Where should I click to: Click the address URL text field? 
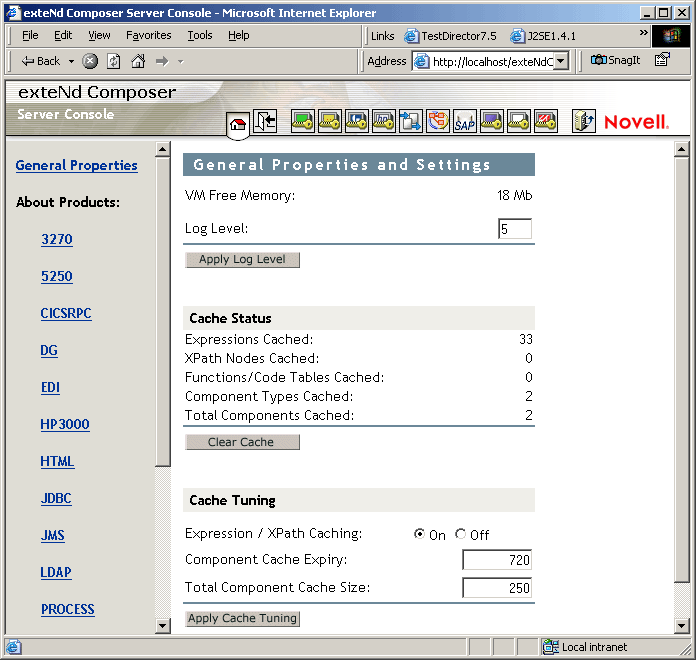click(485, 61)
